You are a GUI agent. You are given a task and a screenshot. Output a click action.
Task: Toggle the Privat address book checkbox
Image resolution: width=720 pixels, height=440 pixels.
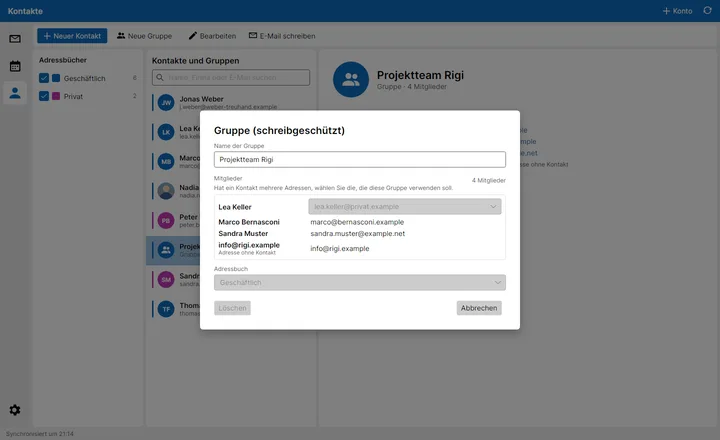click(x=44, y=96)
